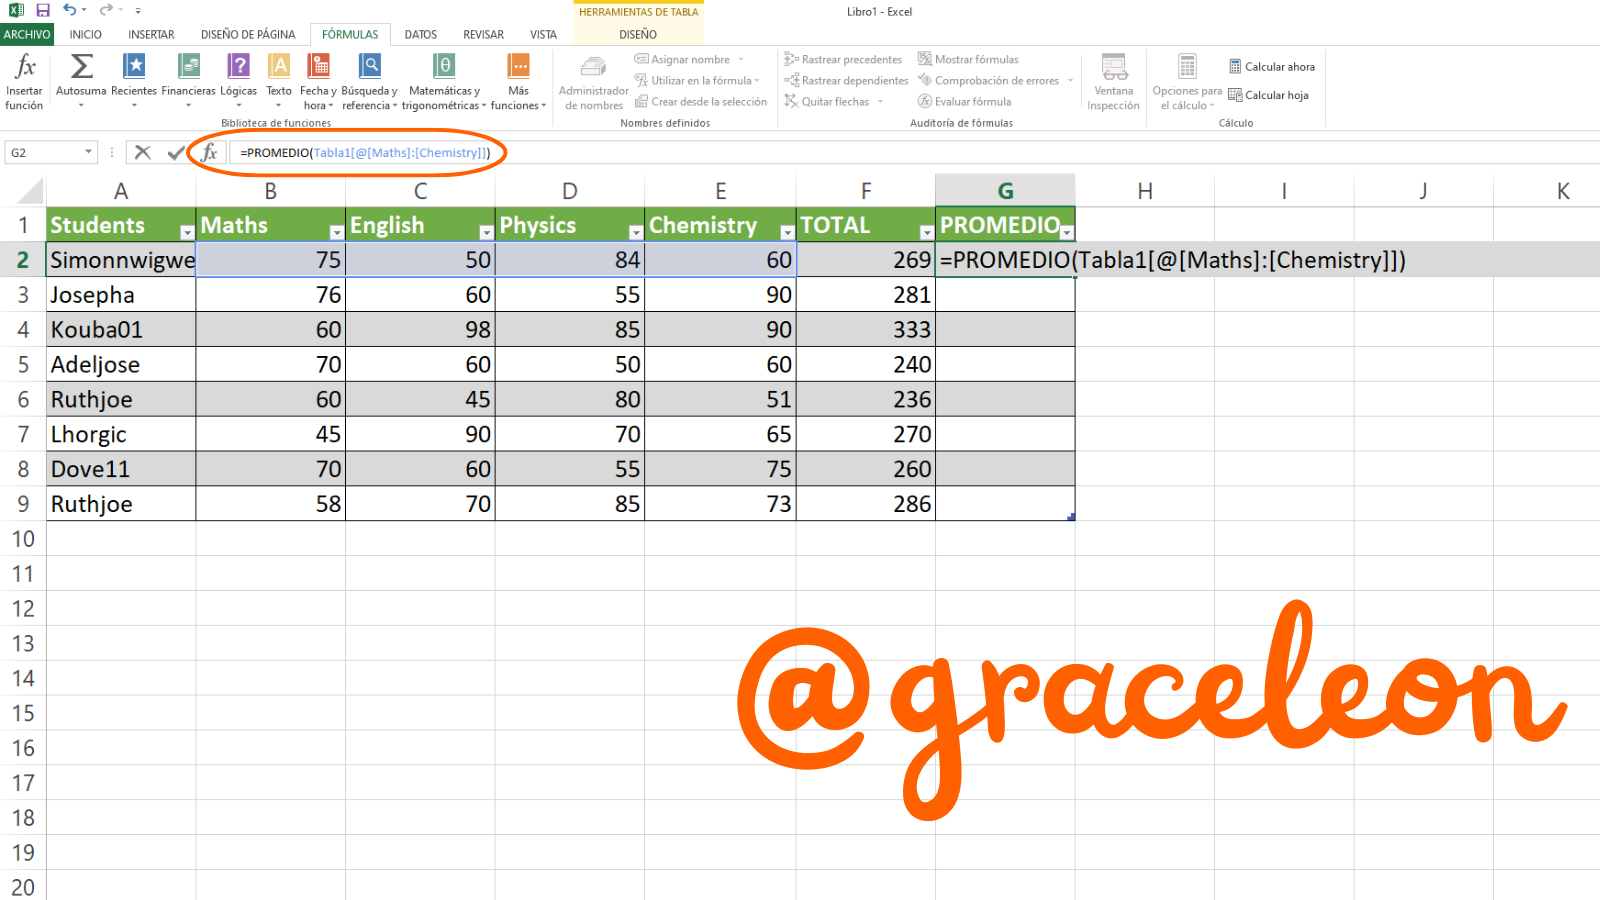This screenshot has width=1600, height=900.
Task: Open the Fecha y hora functions
Action: [319, 82]
